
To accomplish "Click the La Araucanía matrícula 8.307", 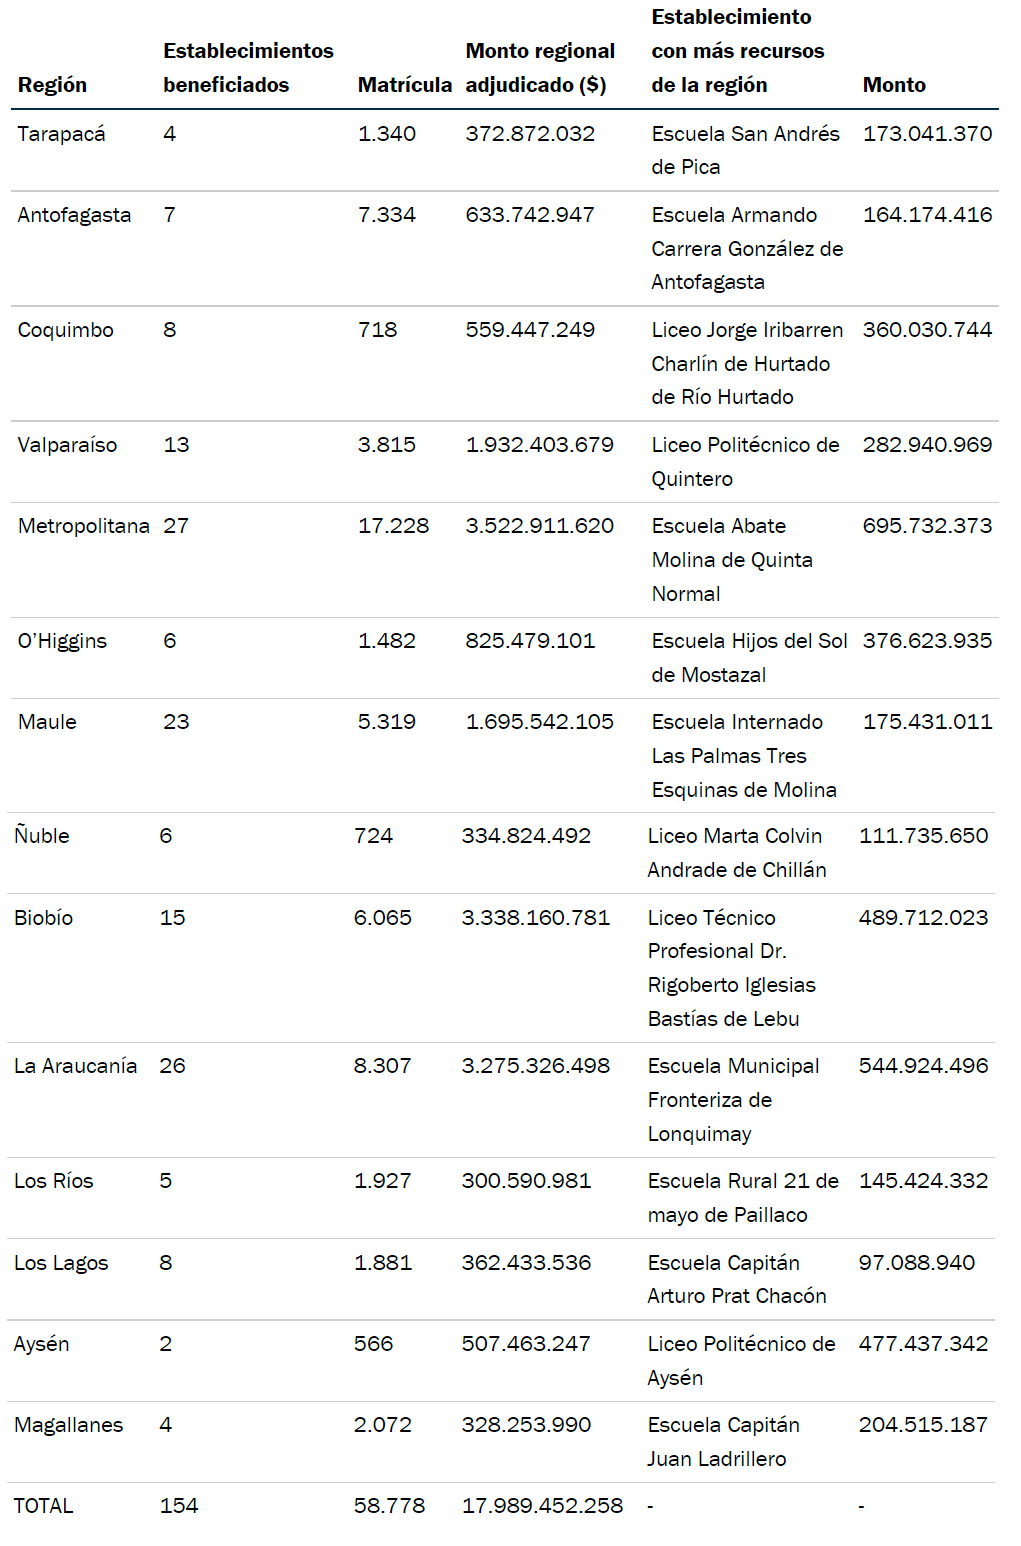I will (382, 1066).
